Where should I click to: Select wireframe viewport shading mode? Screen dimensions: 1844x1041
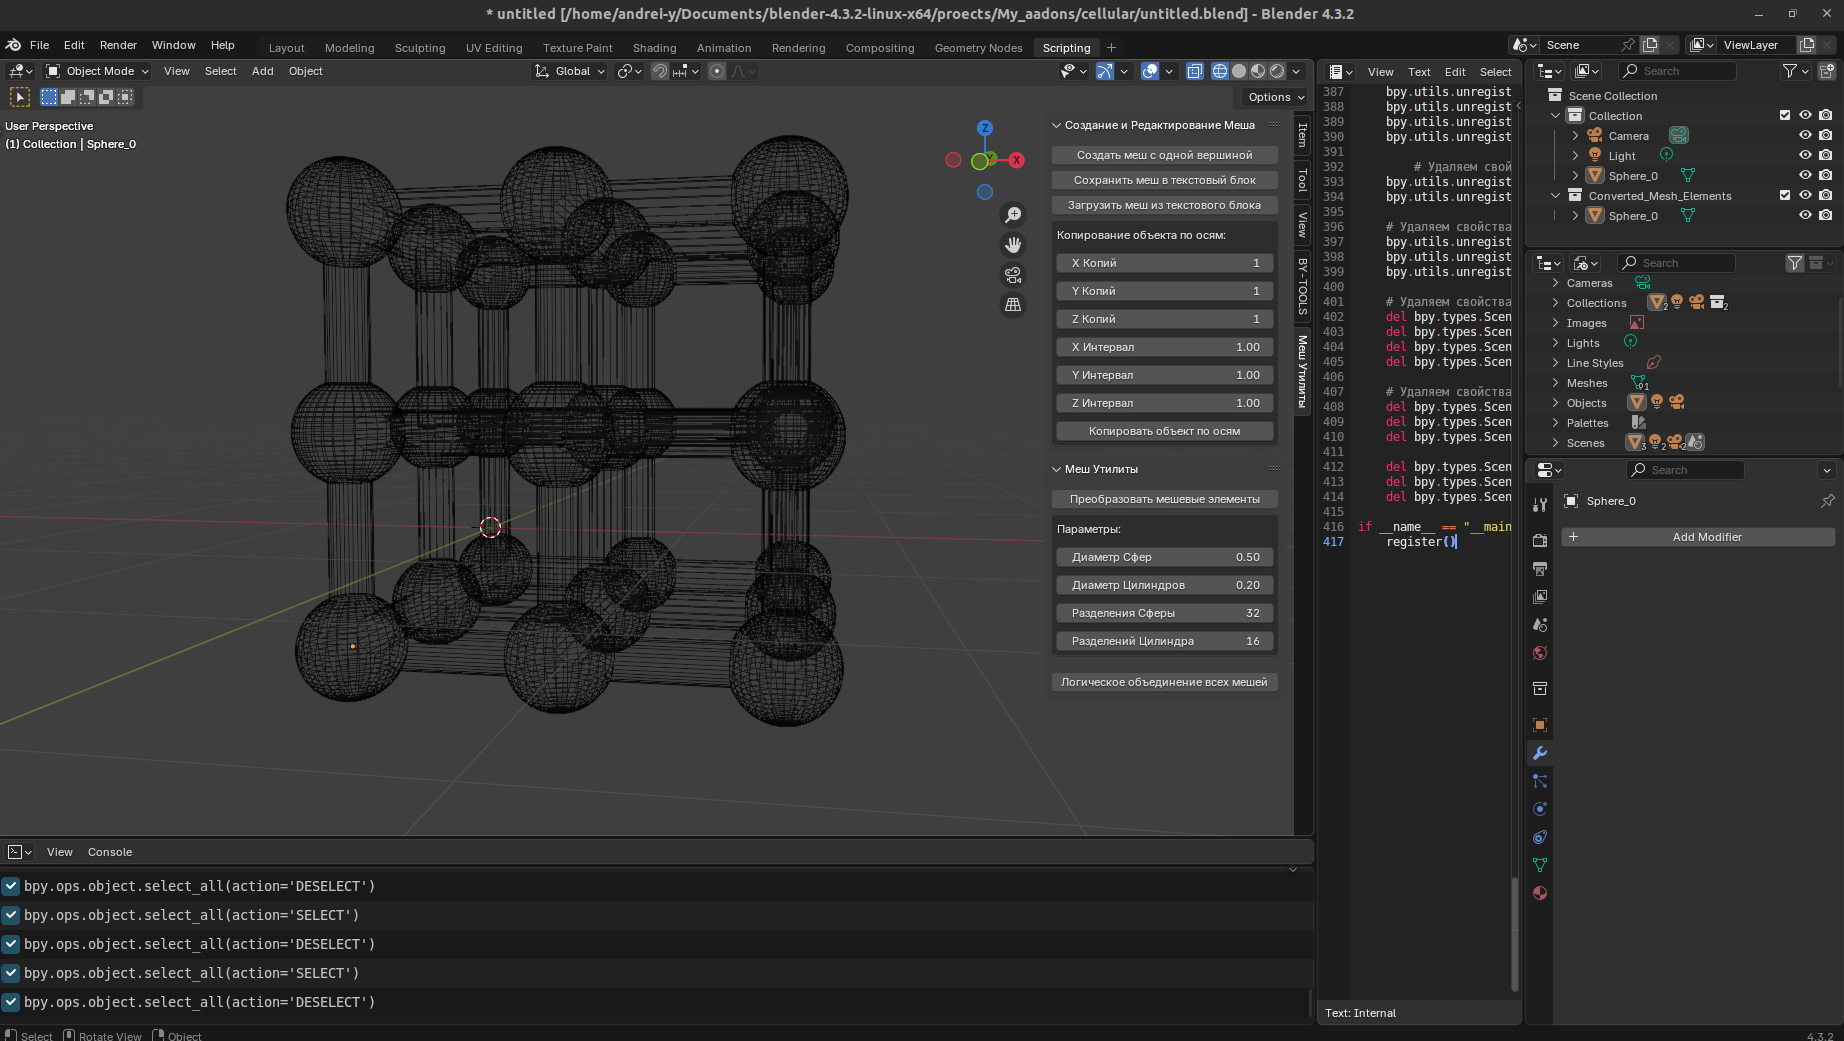pos(1220,71)
